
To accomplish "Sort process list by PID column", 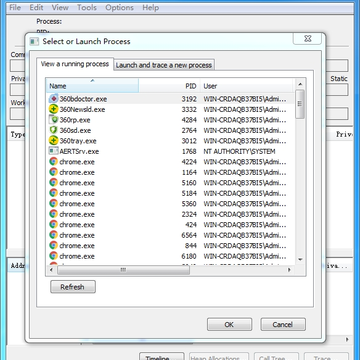I will click(x=169, y=86).
